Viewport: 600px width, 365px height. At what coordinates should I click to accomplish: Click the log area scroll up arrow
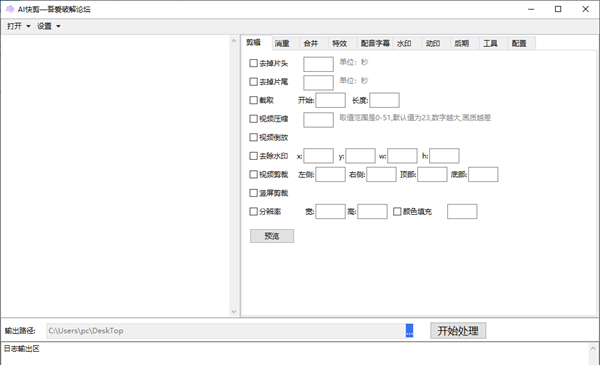[x=593, y=349]
